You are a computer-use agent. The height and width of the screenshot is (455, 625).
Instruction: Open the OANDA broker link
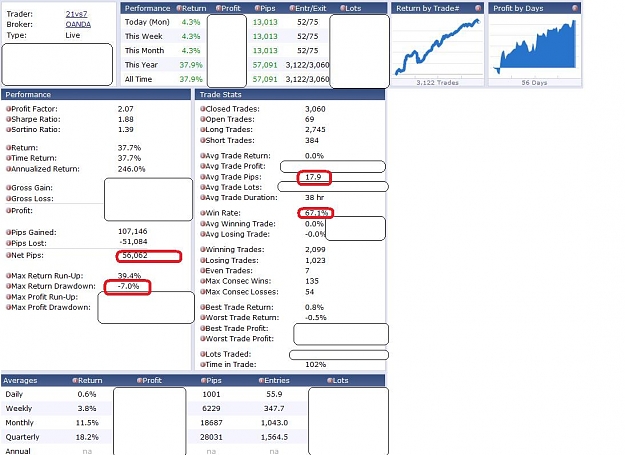pyautogui.click(x=78, y=24)
